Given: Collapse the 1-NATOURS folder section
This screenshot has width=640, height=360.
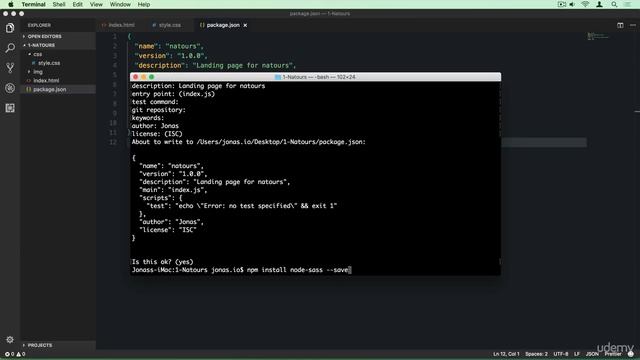Looking at the screenshot, I should 41,45.
